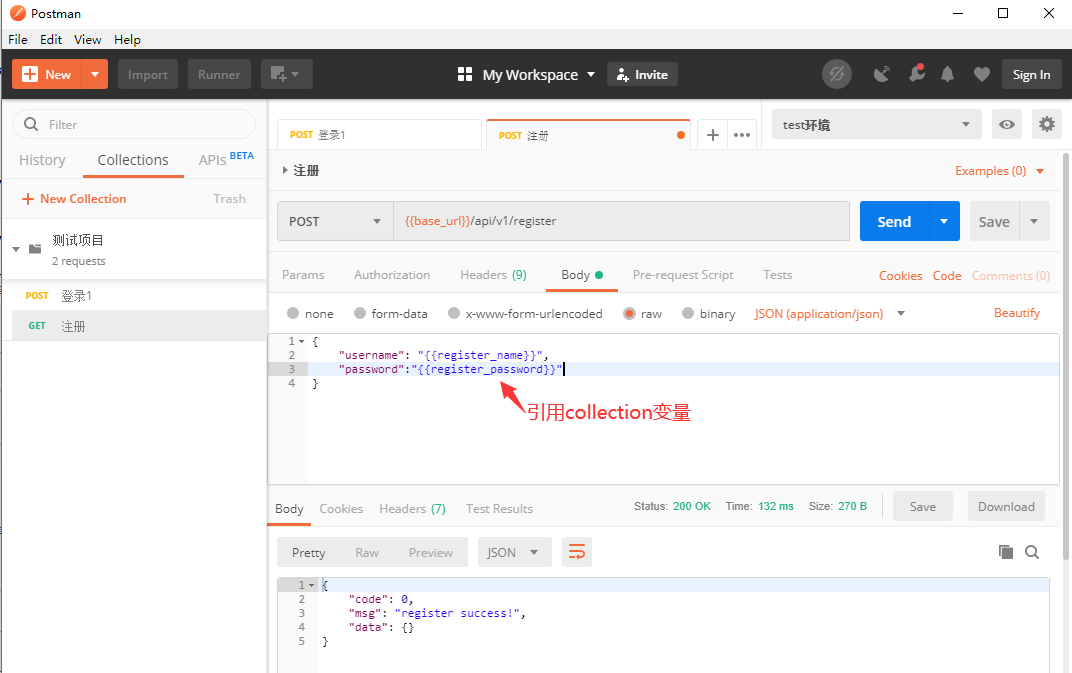Select the form-data body type
The width and height of the screenshot is (1072, 673).
click(360, 313)
